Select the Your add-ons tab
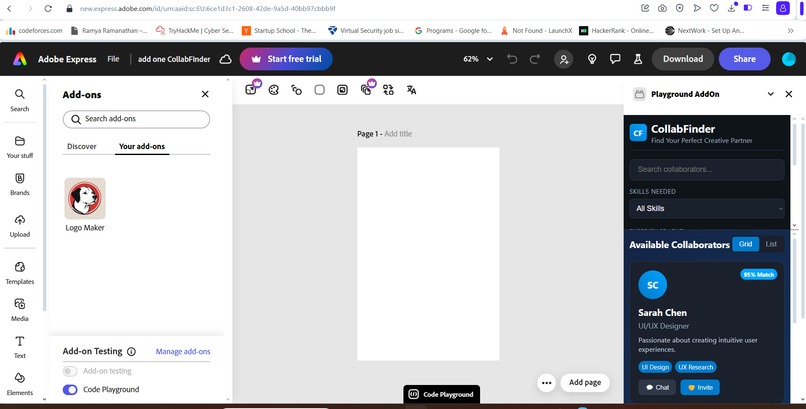This screenshot has height=409, width=806. click(x=142, y=146)
